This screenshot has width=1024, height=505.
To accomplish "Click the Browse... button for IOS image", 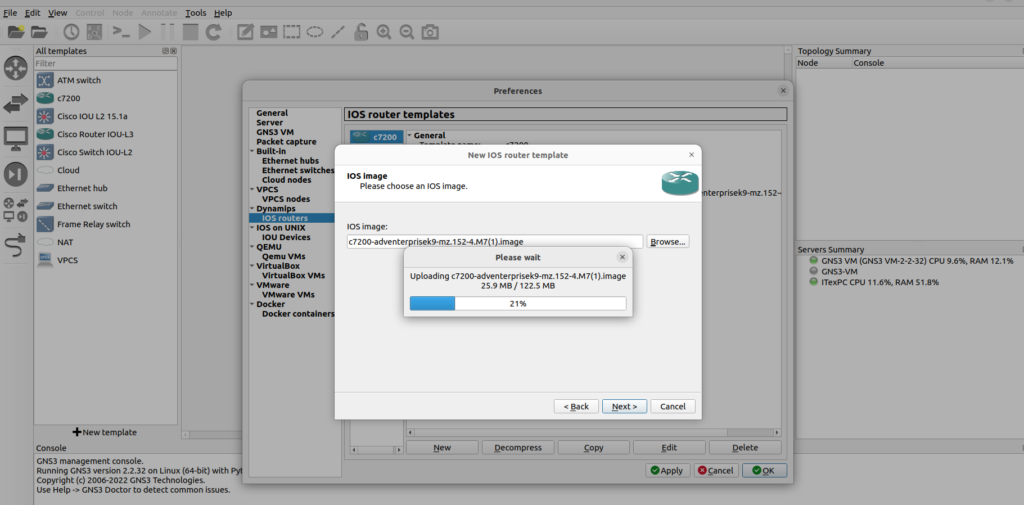I will click(x=668, y=242).
